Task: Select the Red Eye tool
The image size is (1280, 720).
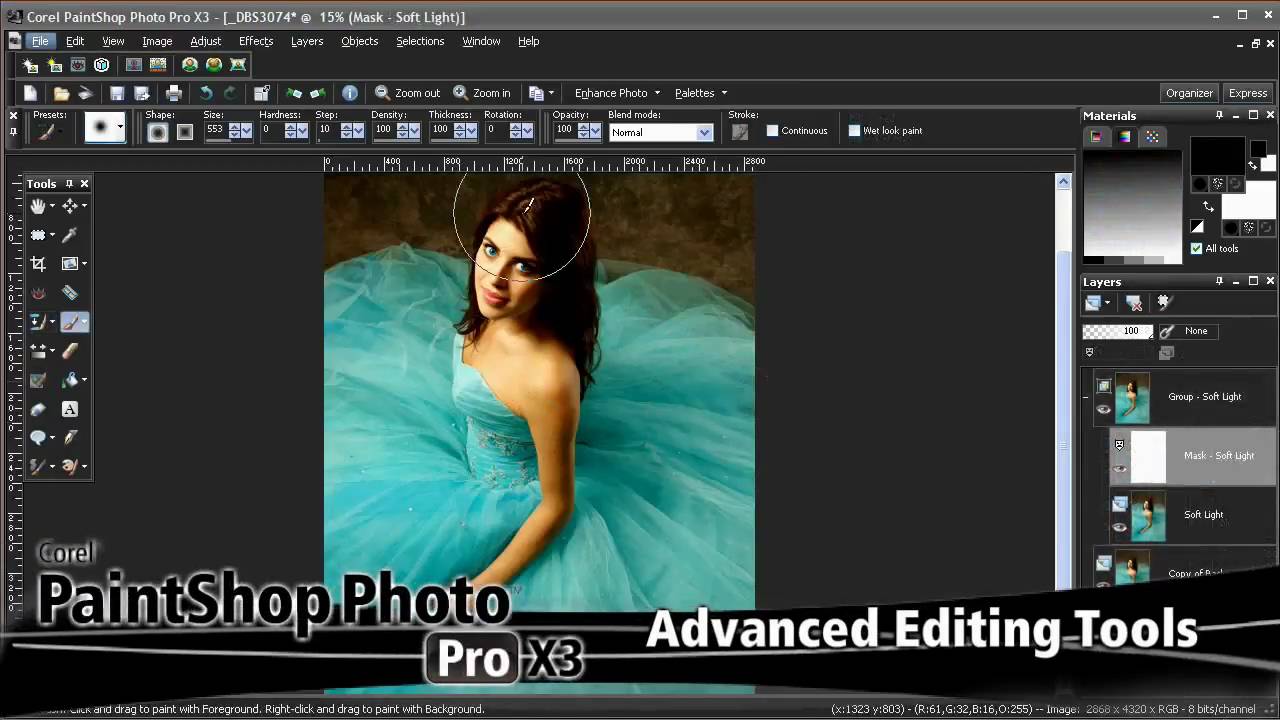Action: tap(38, 293)
